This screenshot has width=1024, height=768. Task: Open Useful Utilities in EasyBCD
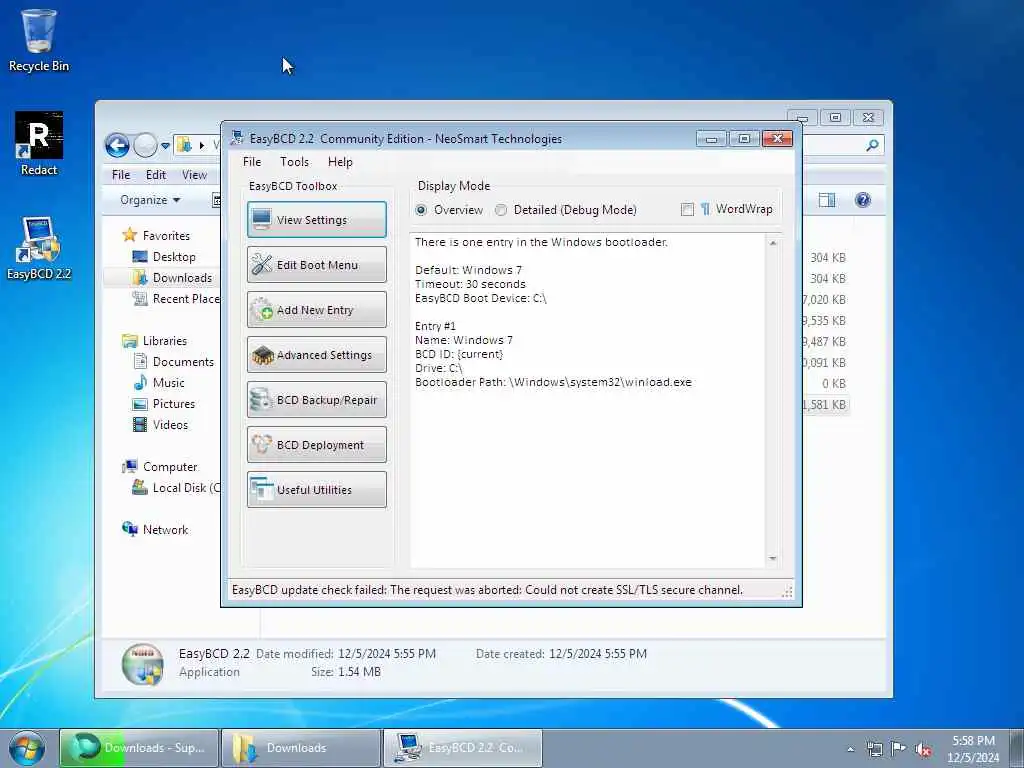pyautogui.click(x=317, y=490)
